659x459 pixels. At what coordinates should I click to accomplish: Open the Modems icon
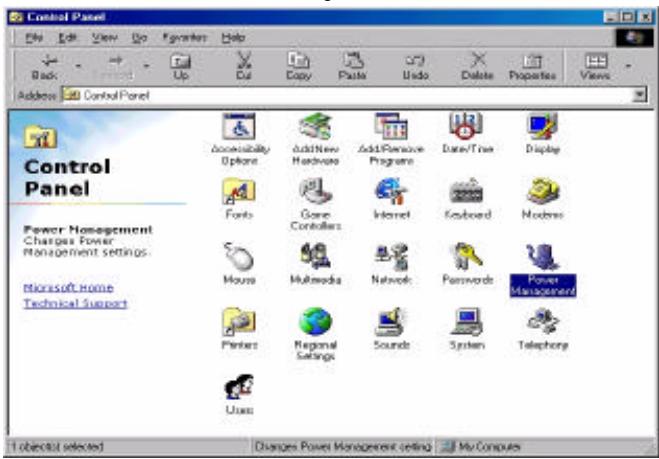tap(543, 192)
